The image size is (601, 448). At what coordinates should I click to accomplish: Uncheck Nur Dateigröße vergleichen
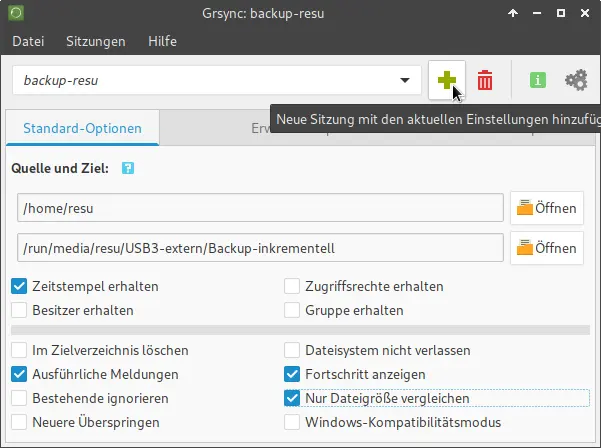click(292, 398)
